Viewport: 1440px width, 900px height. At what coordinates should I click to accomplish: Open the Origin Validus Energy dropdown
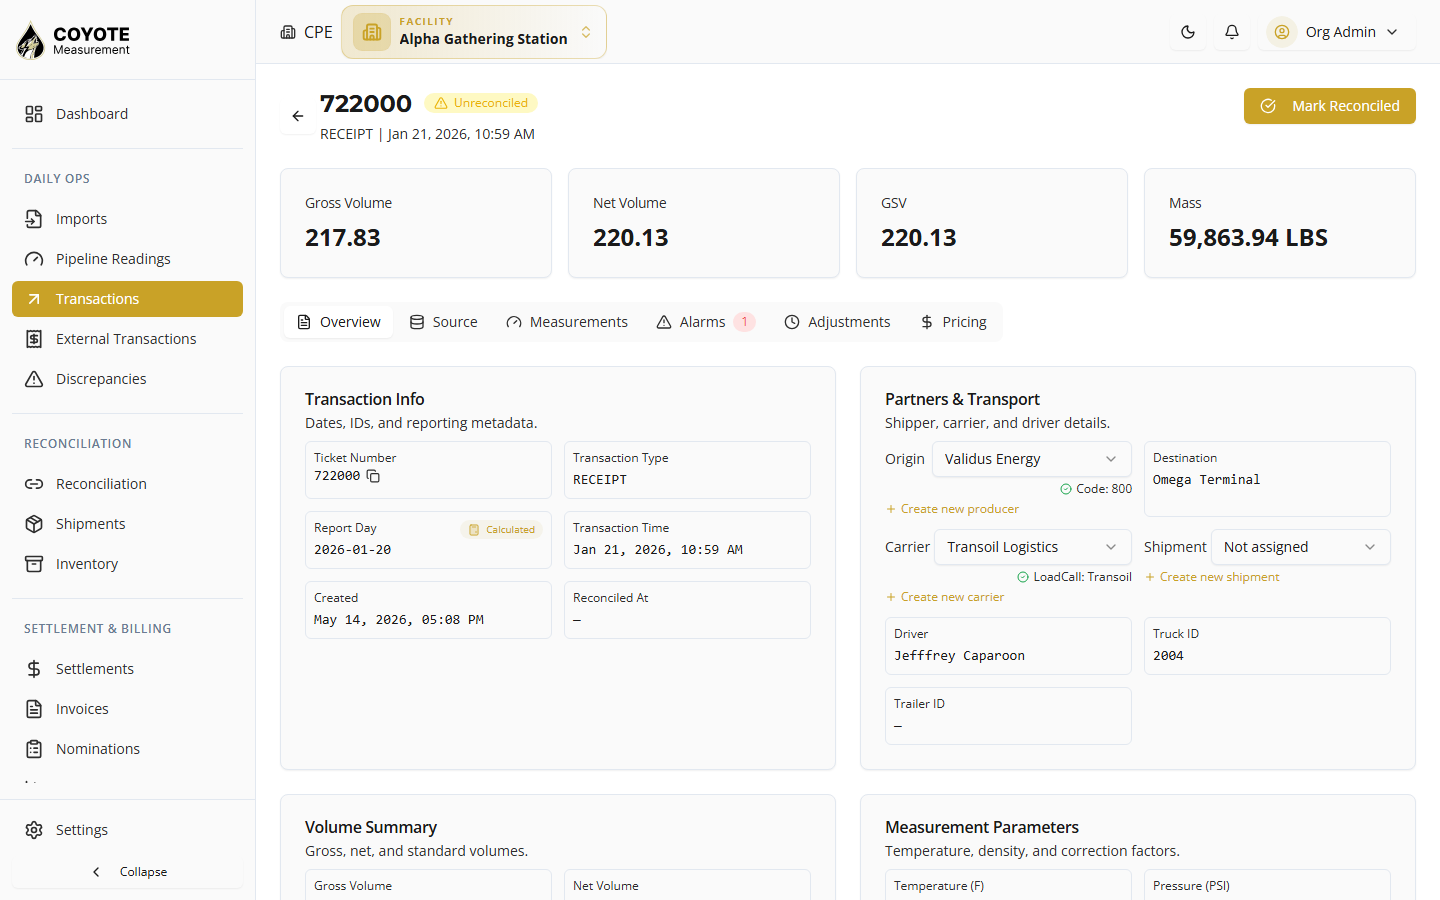click(1032, 459)
